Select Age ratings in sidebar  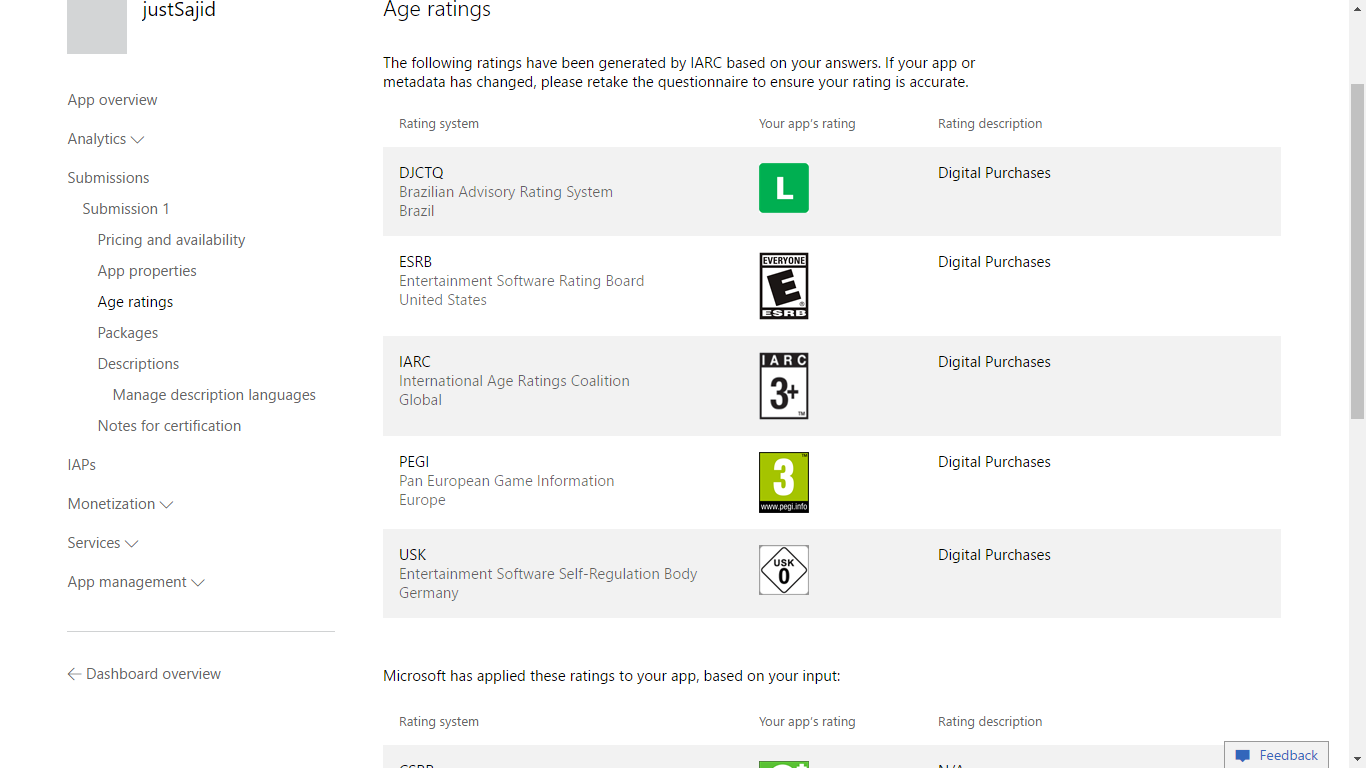(135, 302)
